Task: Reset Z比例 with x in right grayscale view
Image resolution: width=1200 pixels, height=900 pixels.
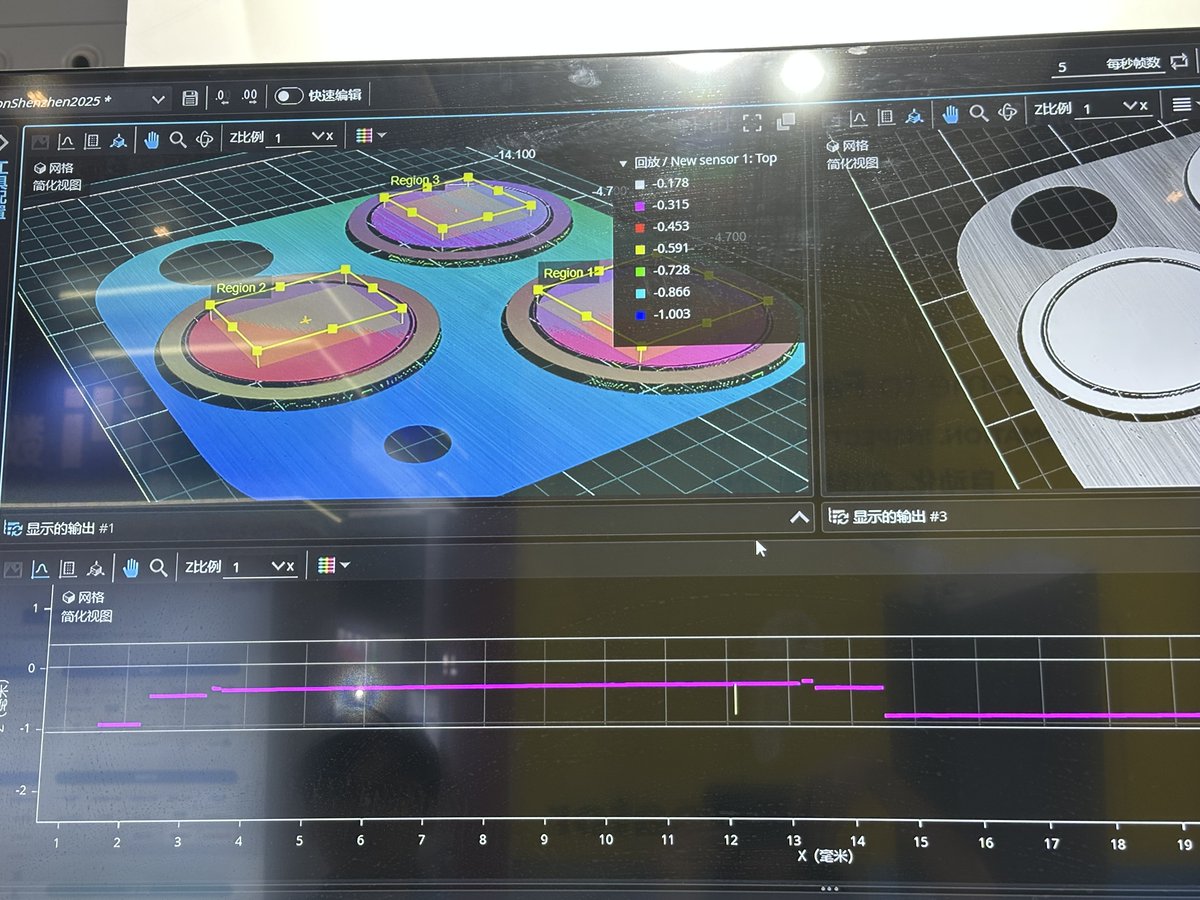Action: (1144, 106)
